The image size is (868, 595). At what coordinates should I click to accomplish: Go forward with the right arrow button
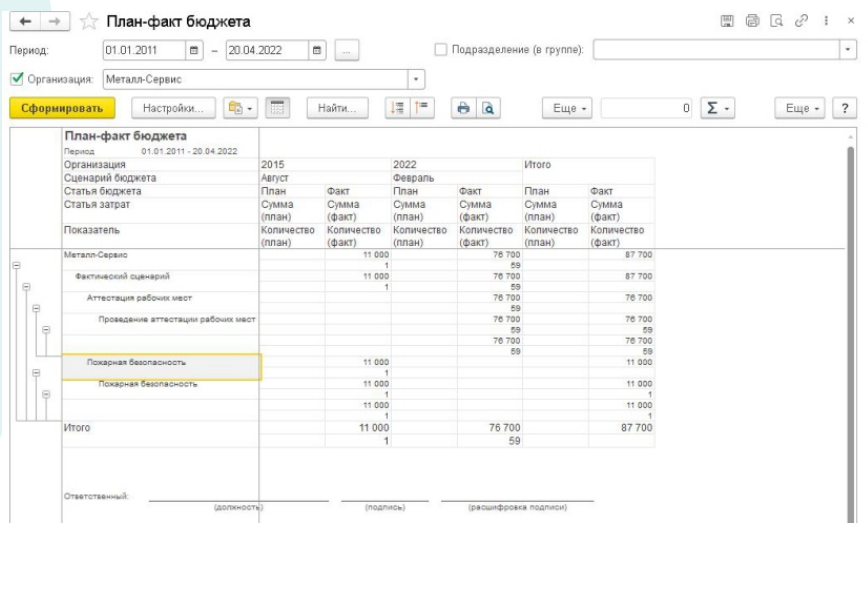[55, 22]
